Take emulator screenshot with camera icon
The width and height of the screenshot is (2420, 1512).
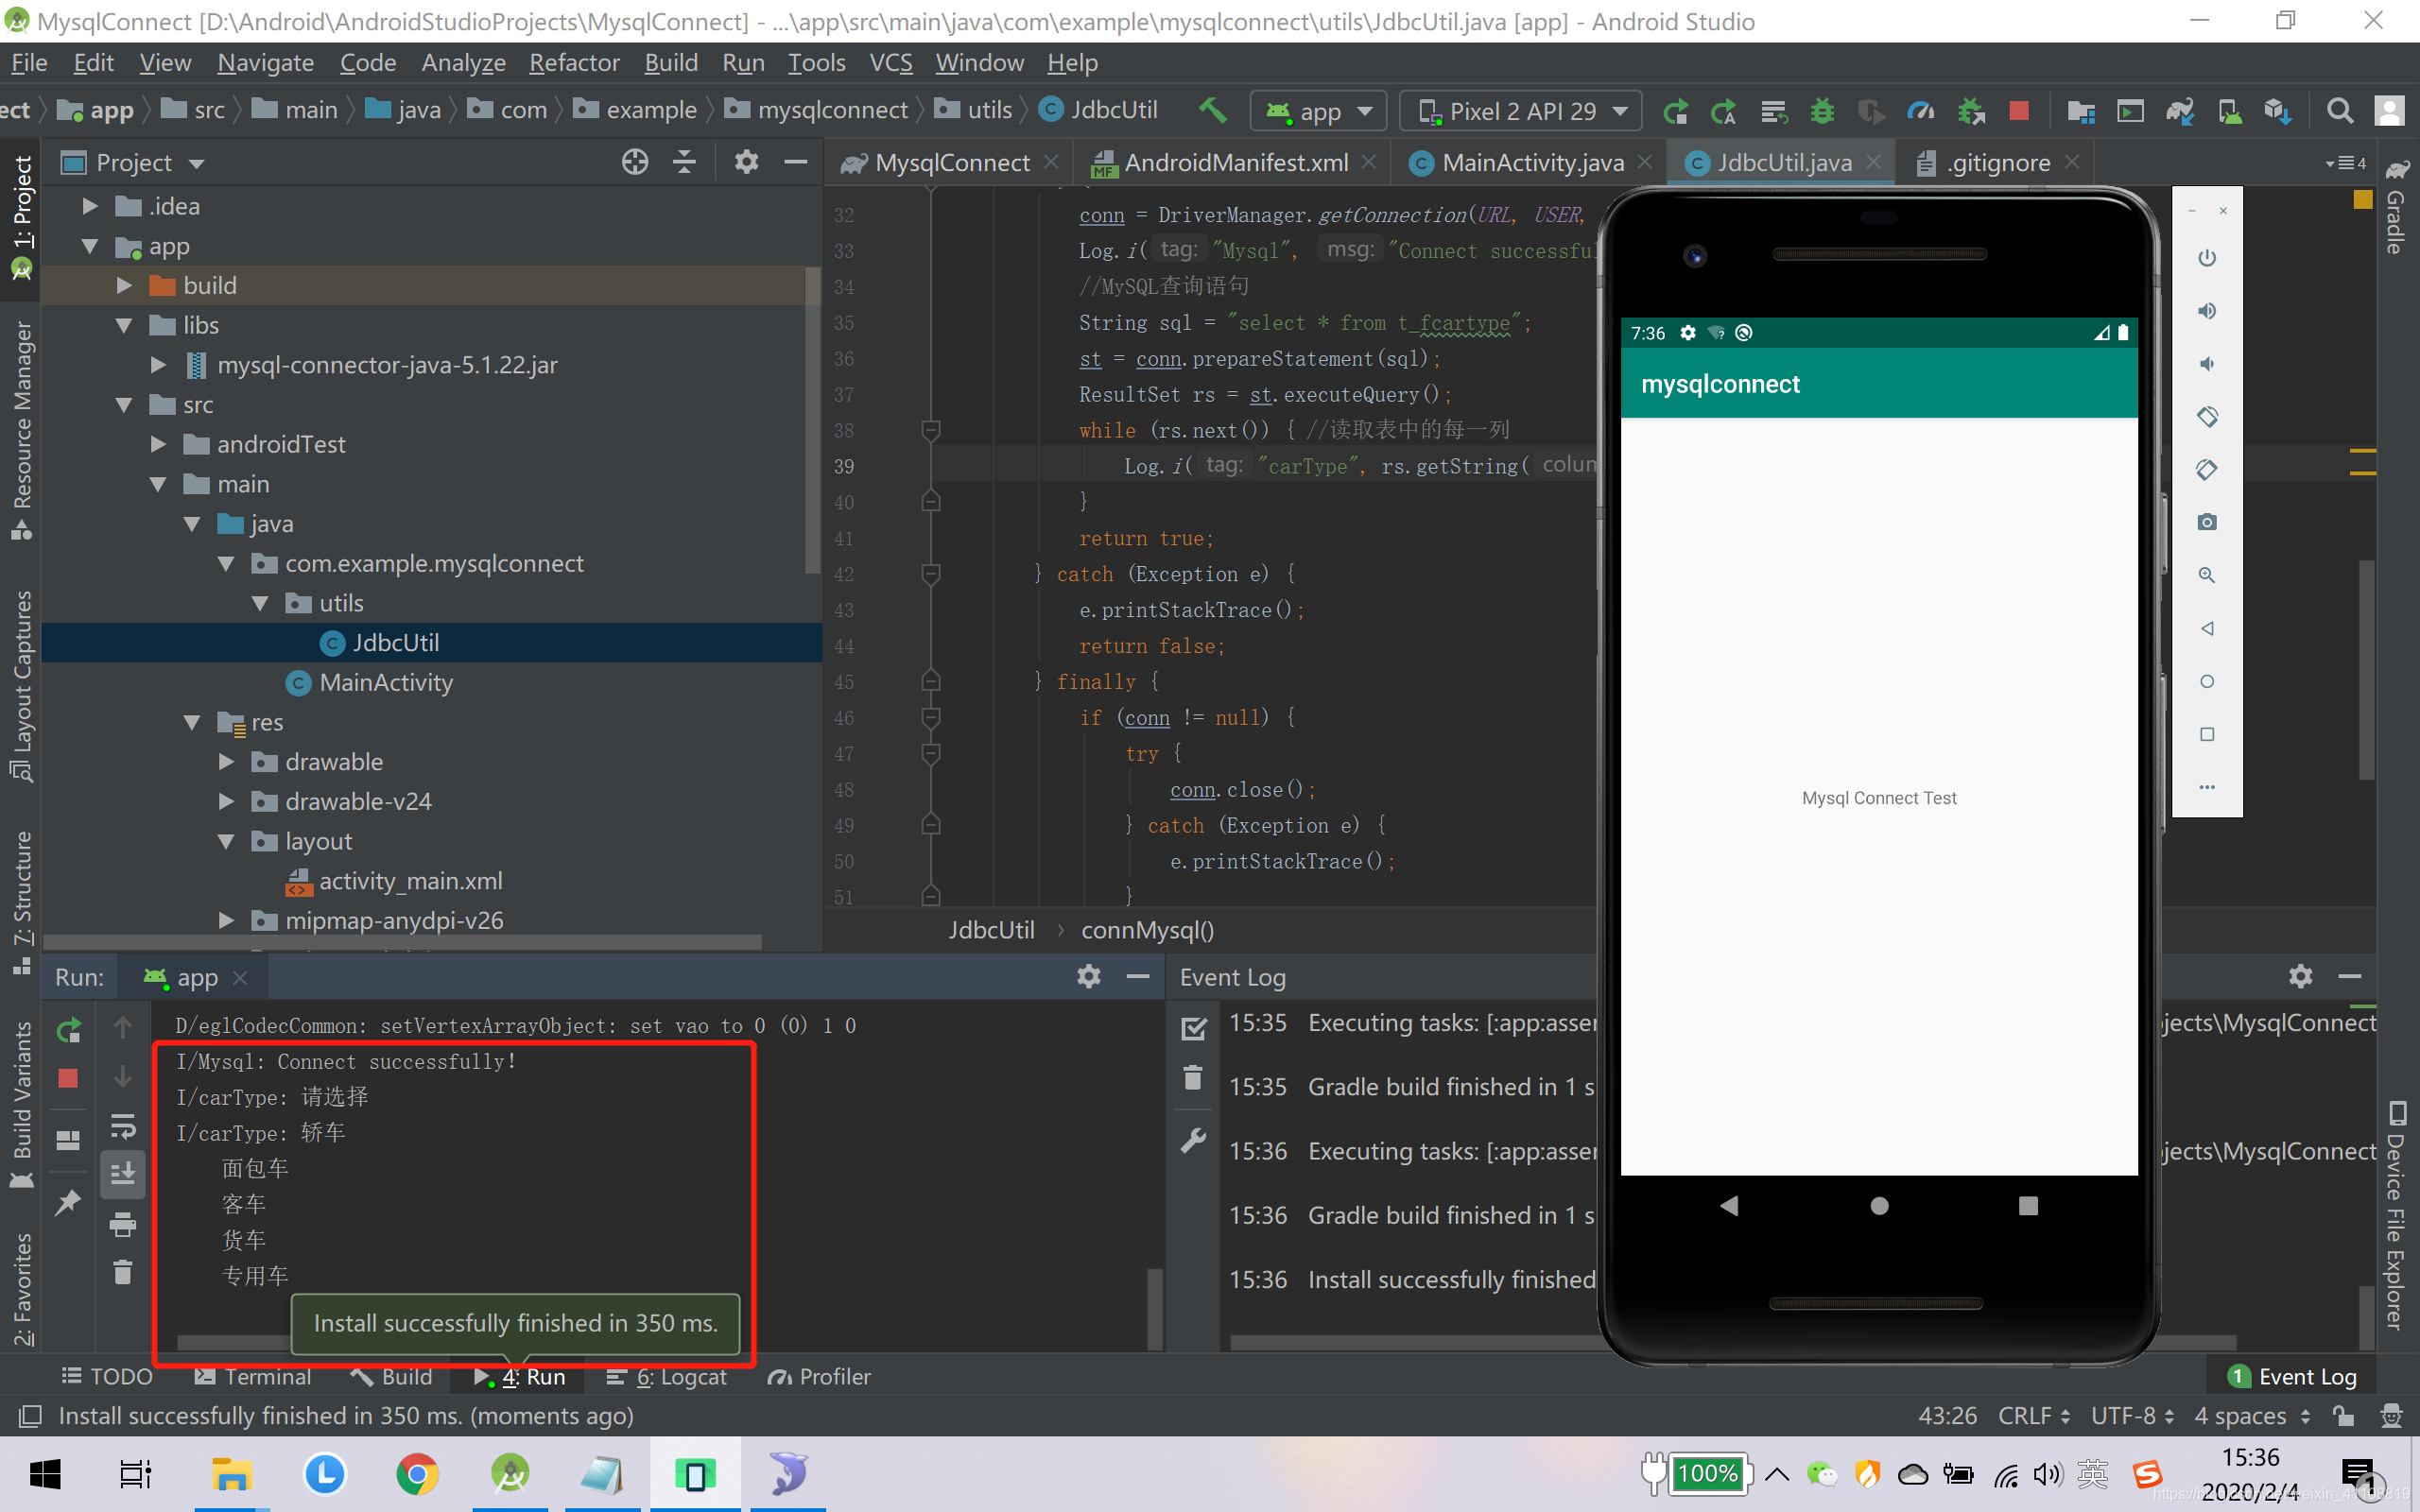pyautogui.click(x=2207, y=522)
